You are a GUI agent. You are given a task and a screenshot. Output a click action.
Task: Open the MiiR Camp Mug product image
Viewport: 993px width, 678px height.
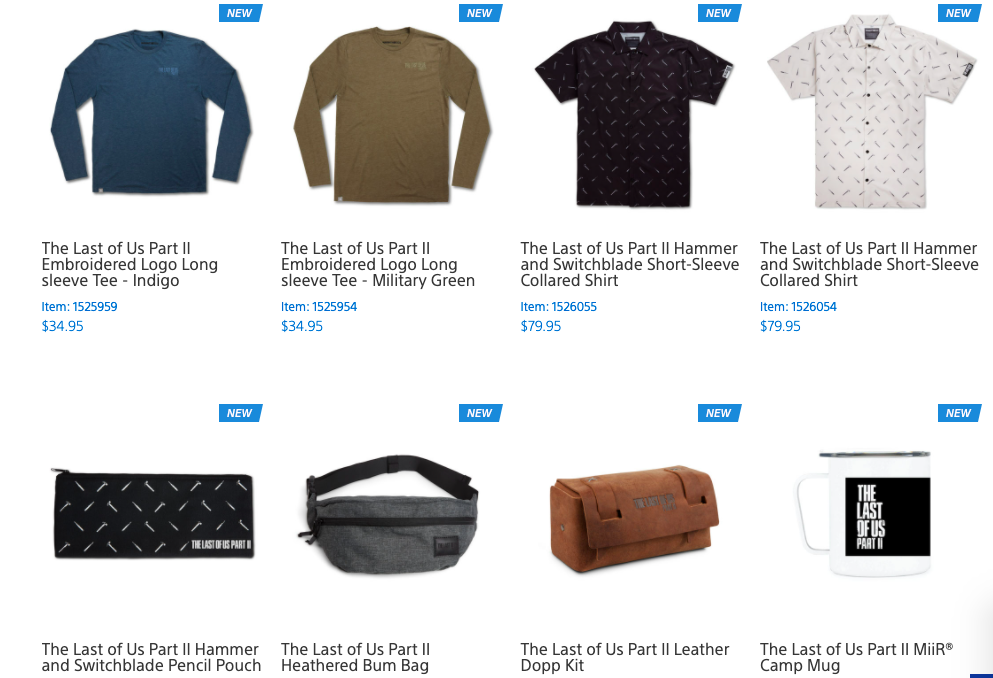tap(863, 513)
